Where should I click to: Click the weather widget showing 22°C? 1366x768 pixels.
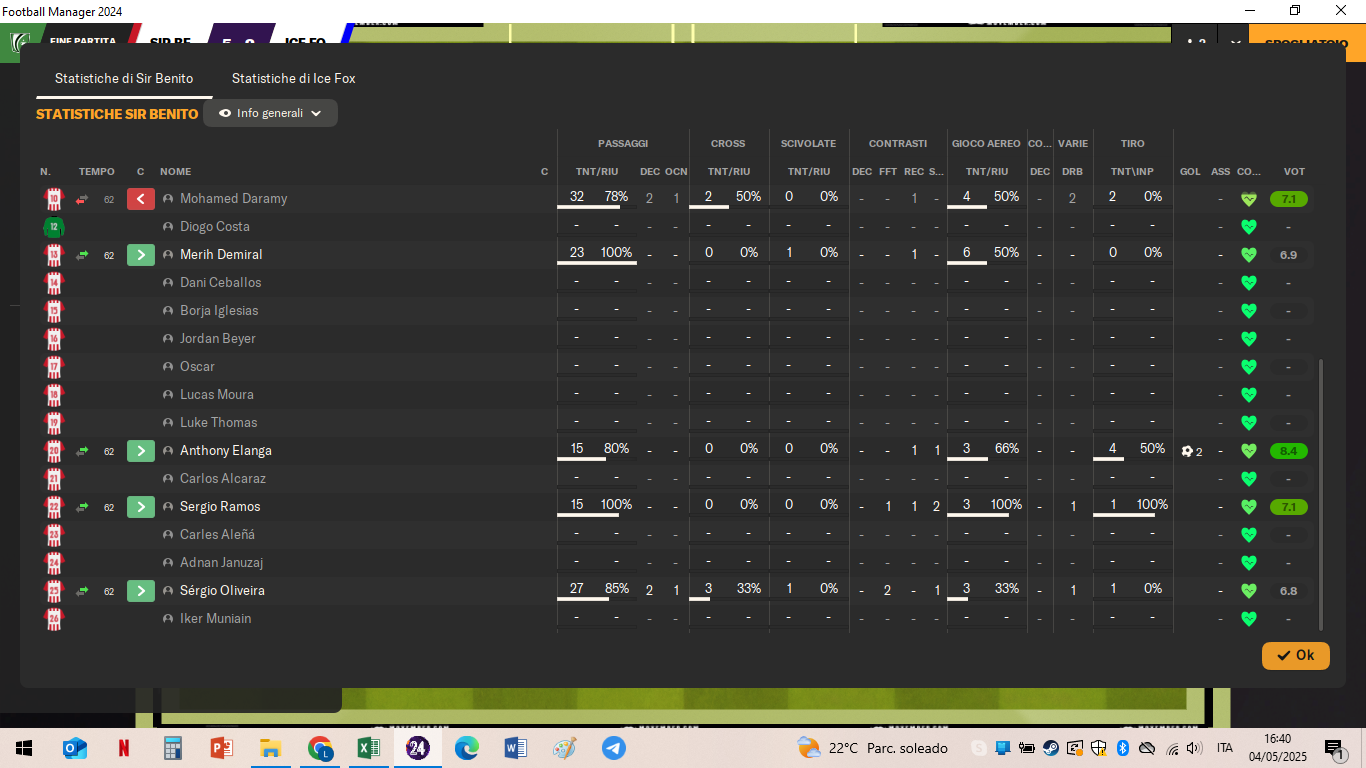coord(872,747)
